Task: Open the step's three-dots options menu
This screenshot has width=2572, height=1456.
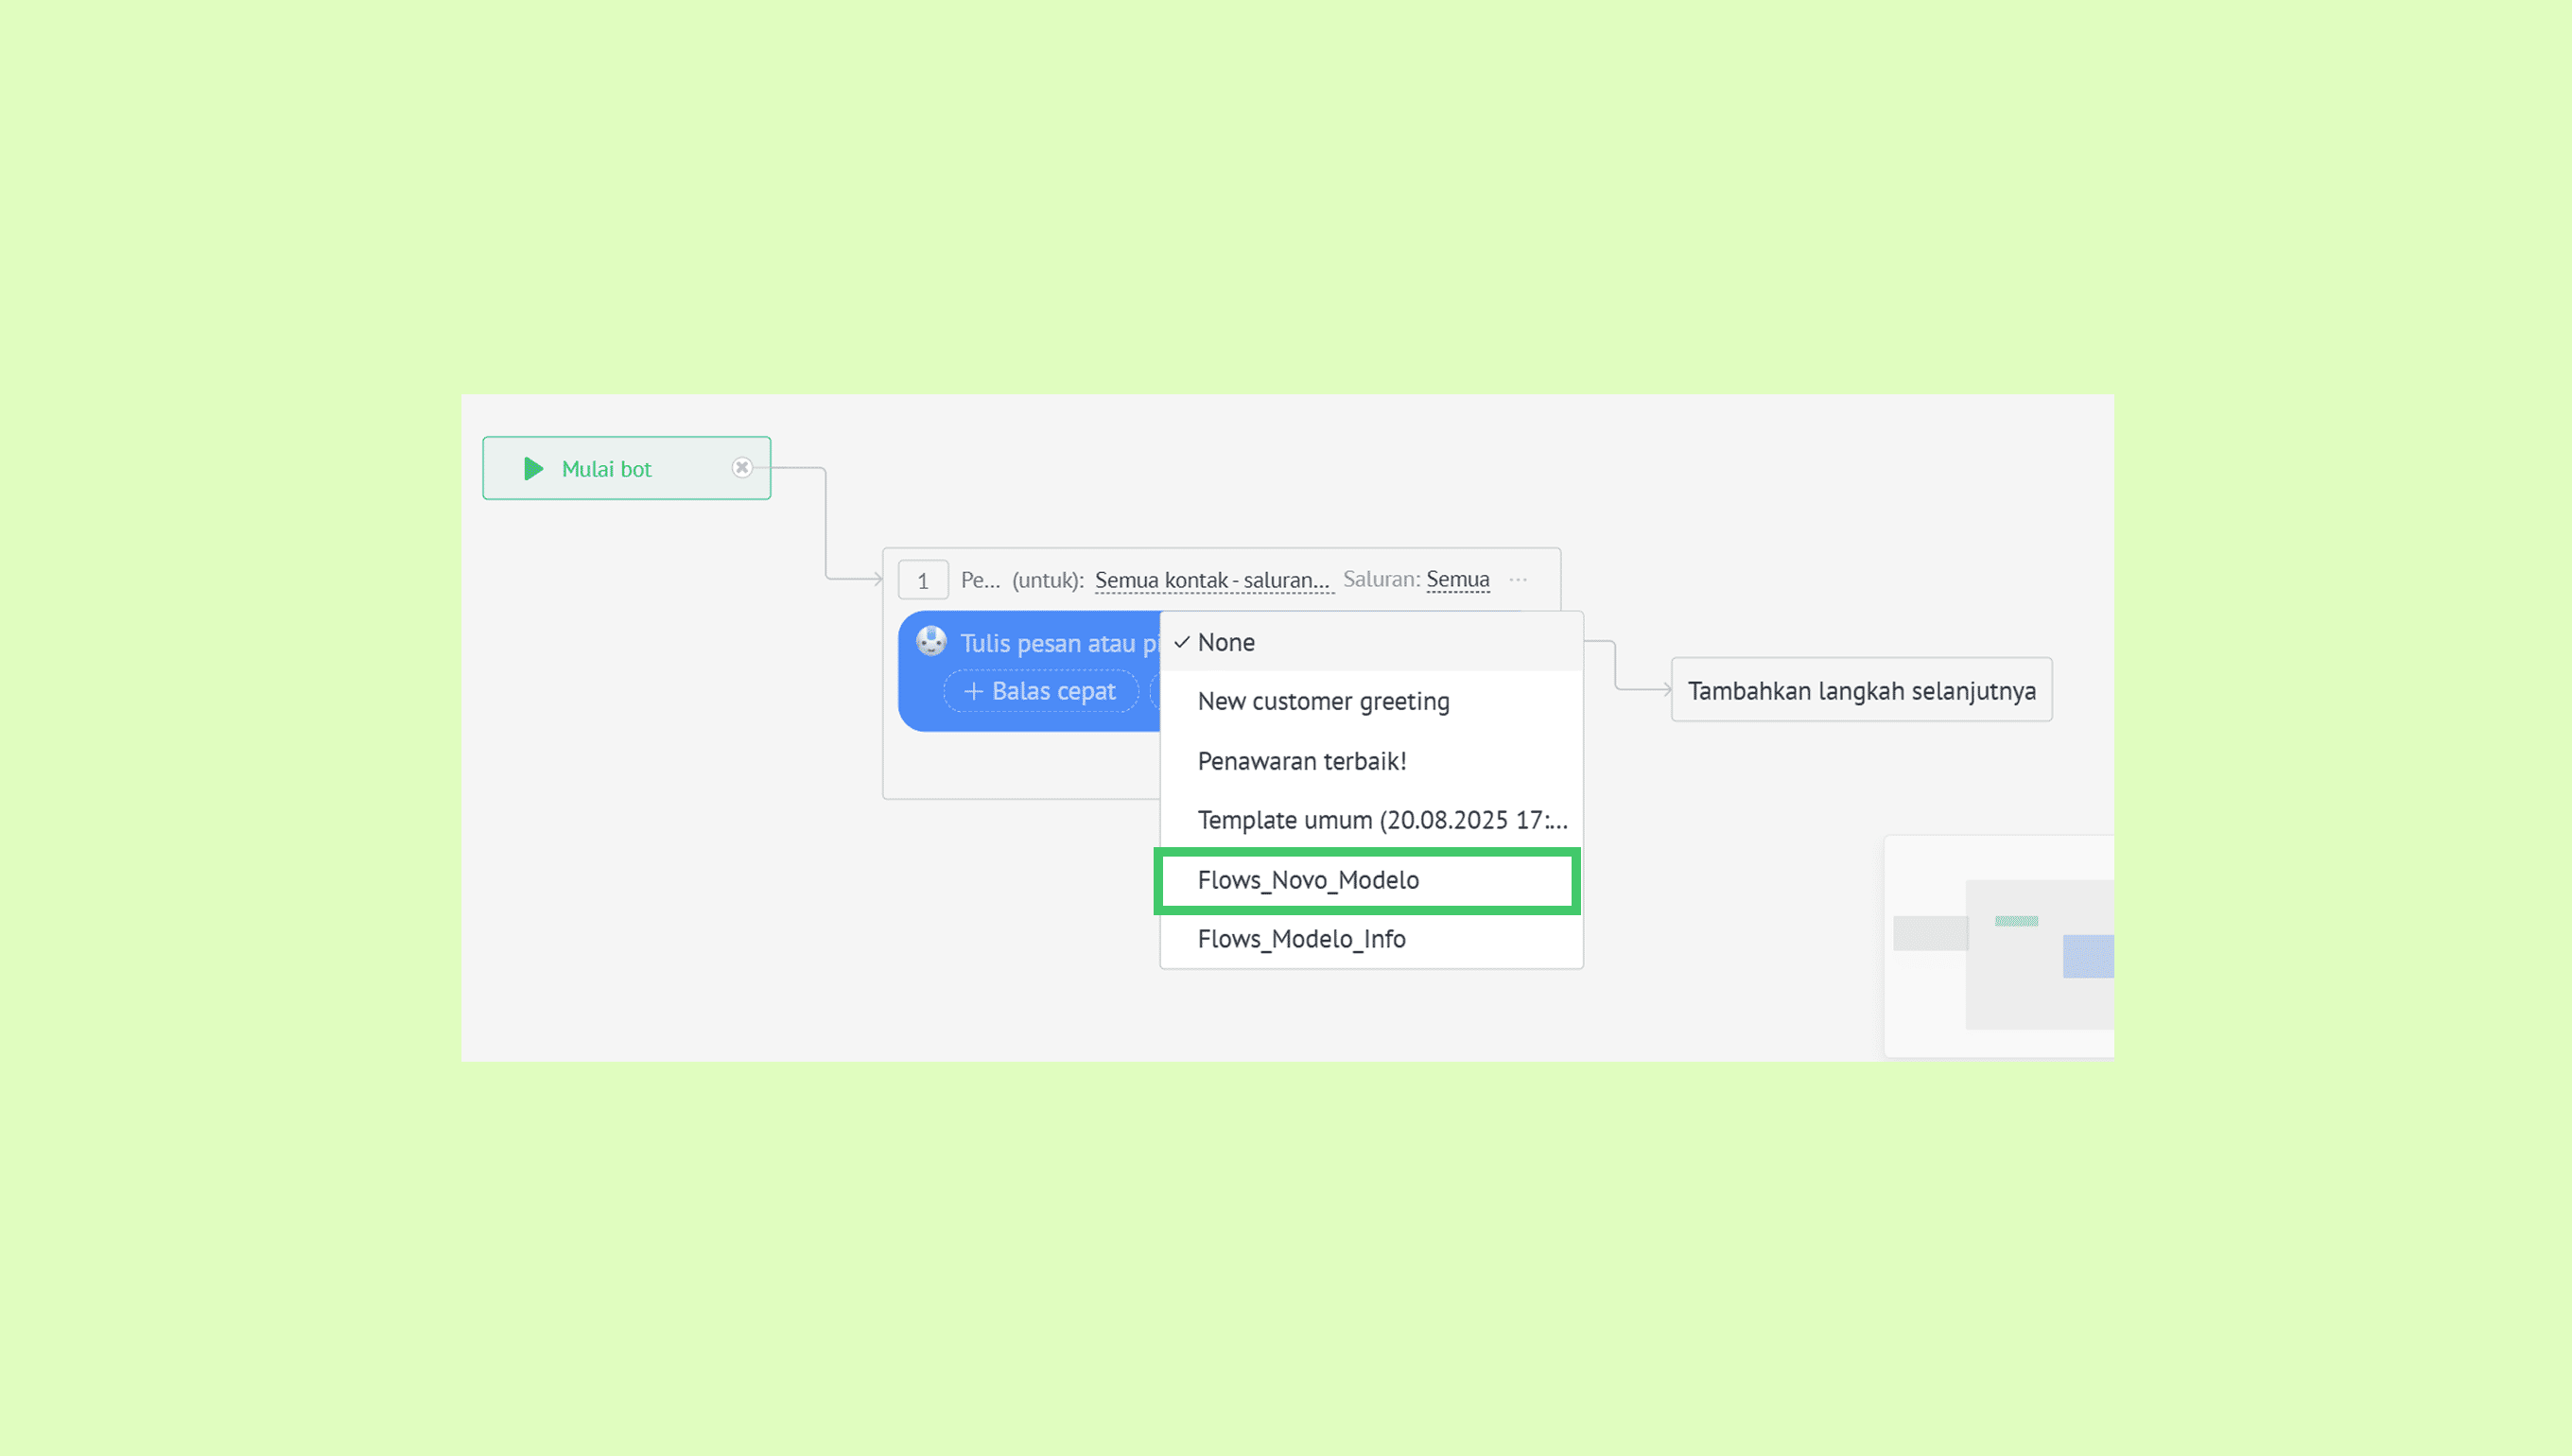Action: pyautogui.click(x=1517, y=580)
